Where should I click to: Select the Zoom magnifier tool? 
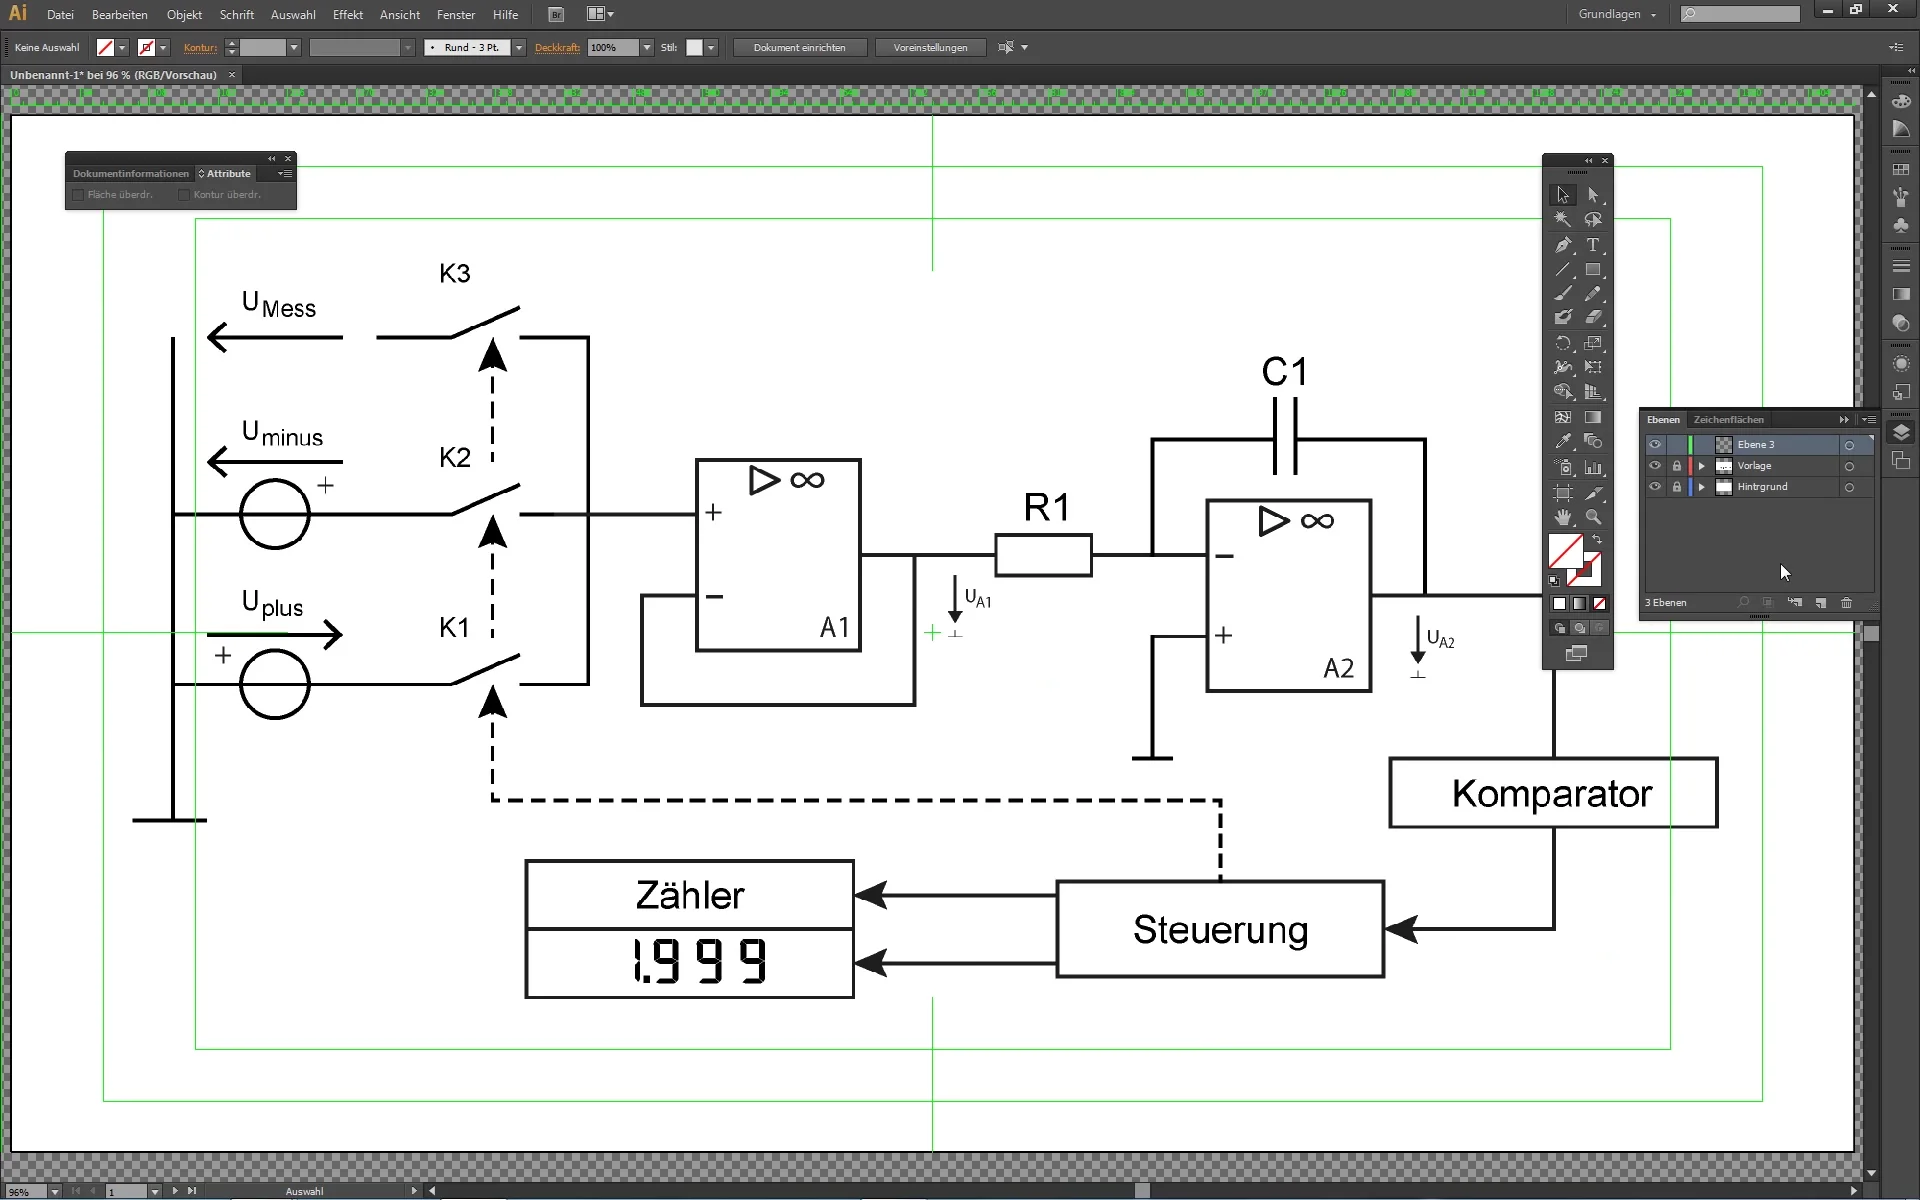pyautogui.click(x=1593, y=517)
